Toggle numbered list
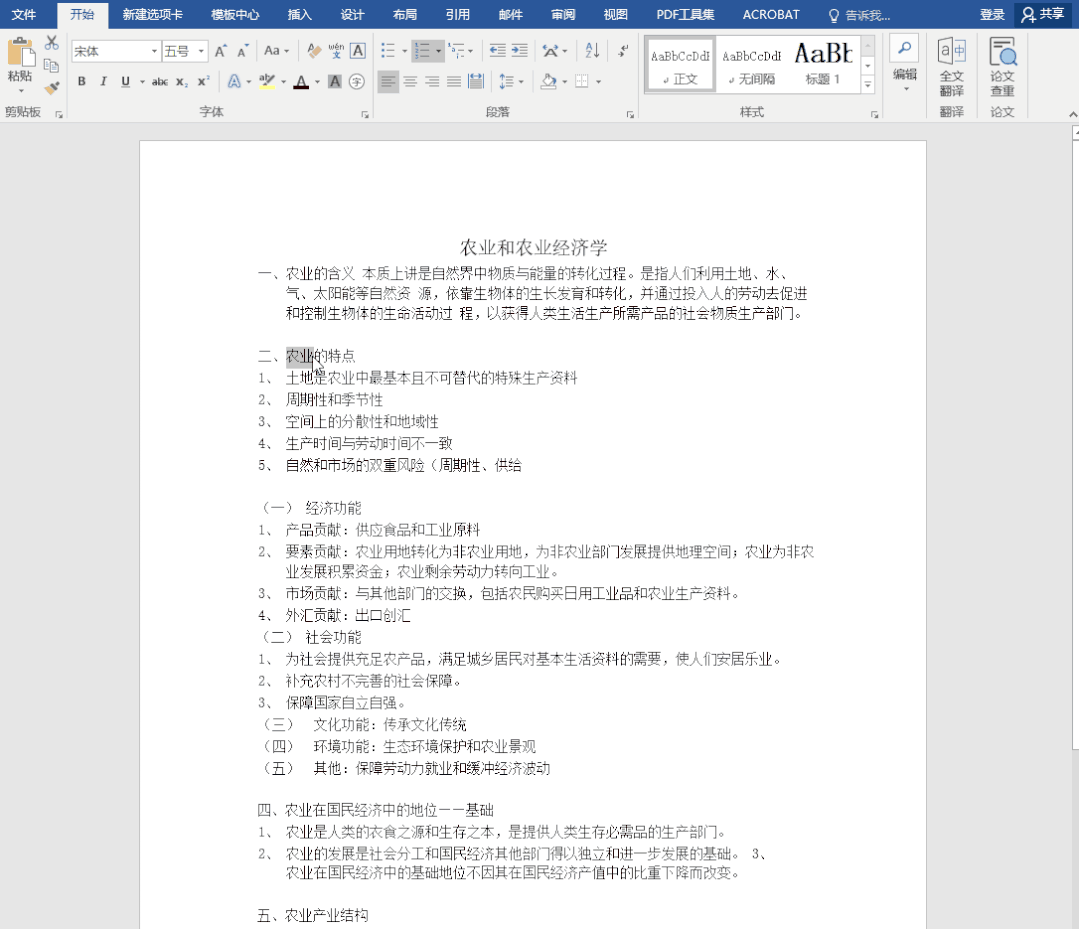Viewport: 1079px width, 929px height. 422,50
